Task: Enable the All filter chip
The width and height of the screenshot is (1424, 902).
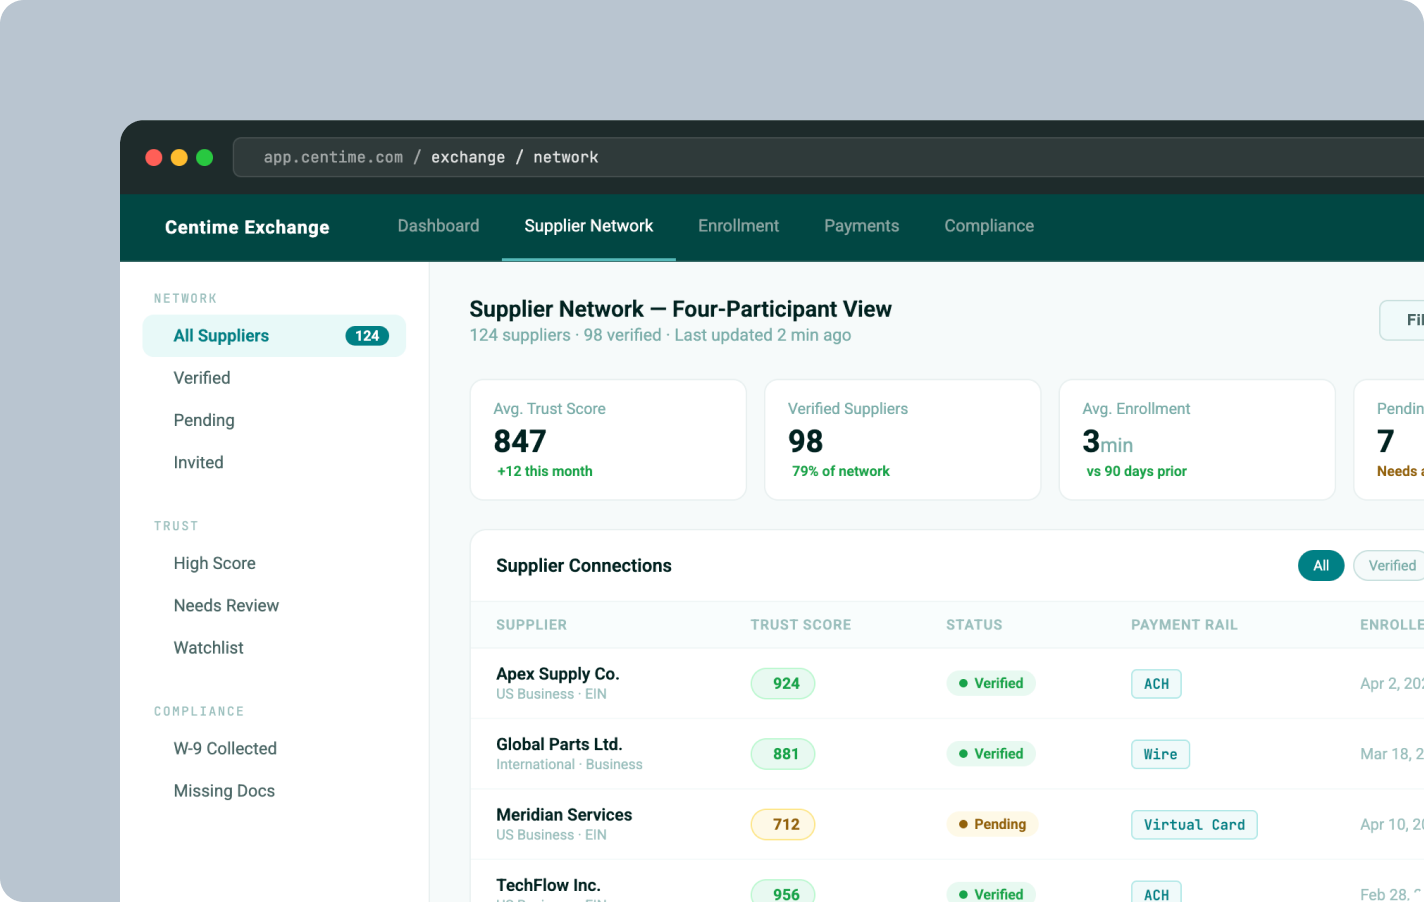Action: point(1320,565)
